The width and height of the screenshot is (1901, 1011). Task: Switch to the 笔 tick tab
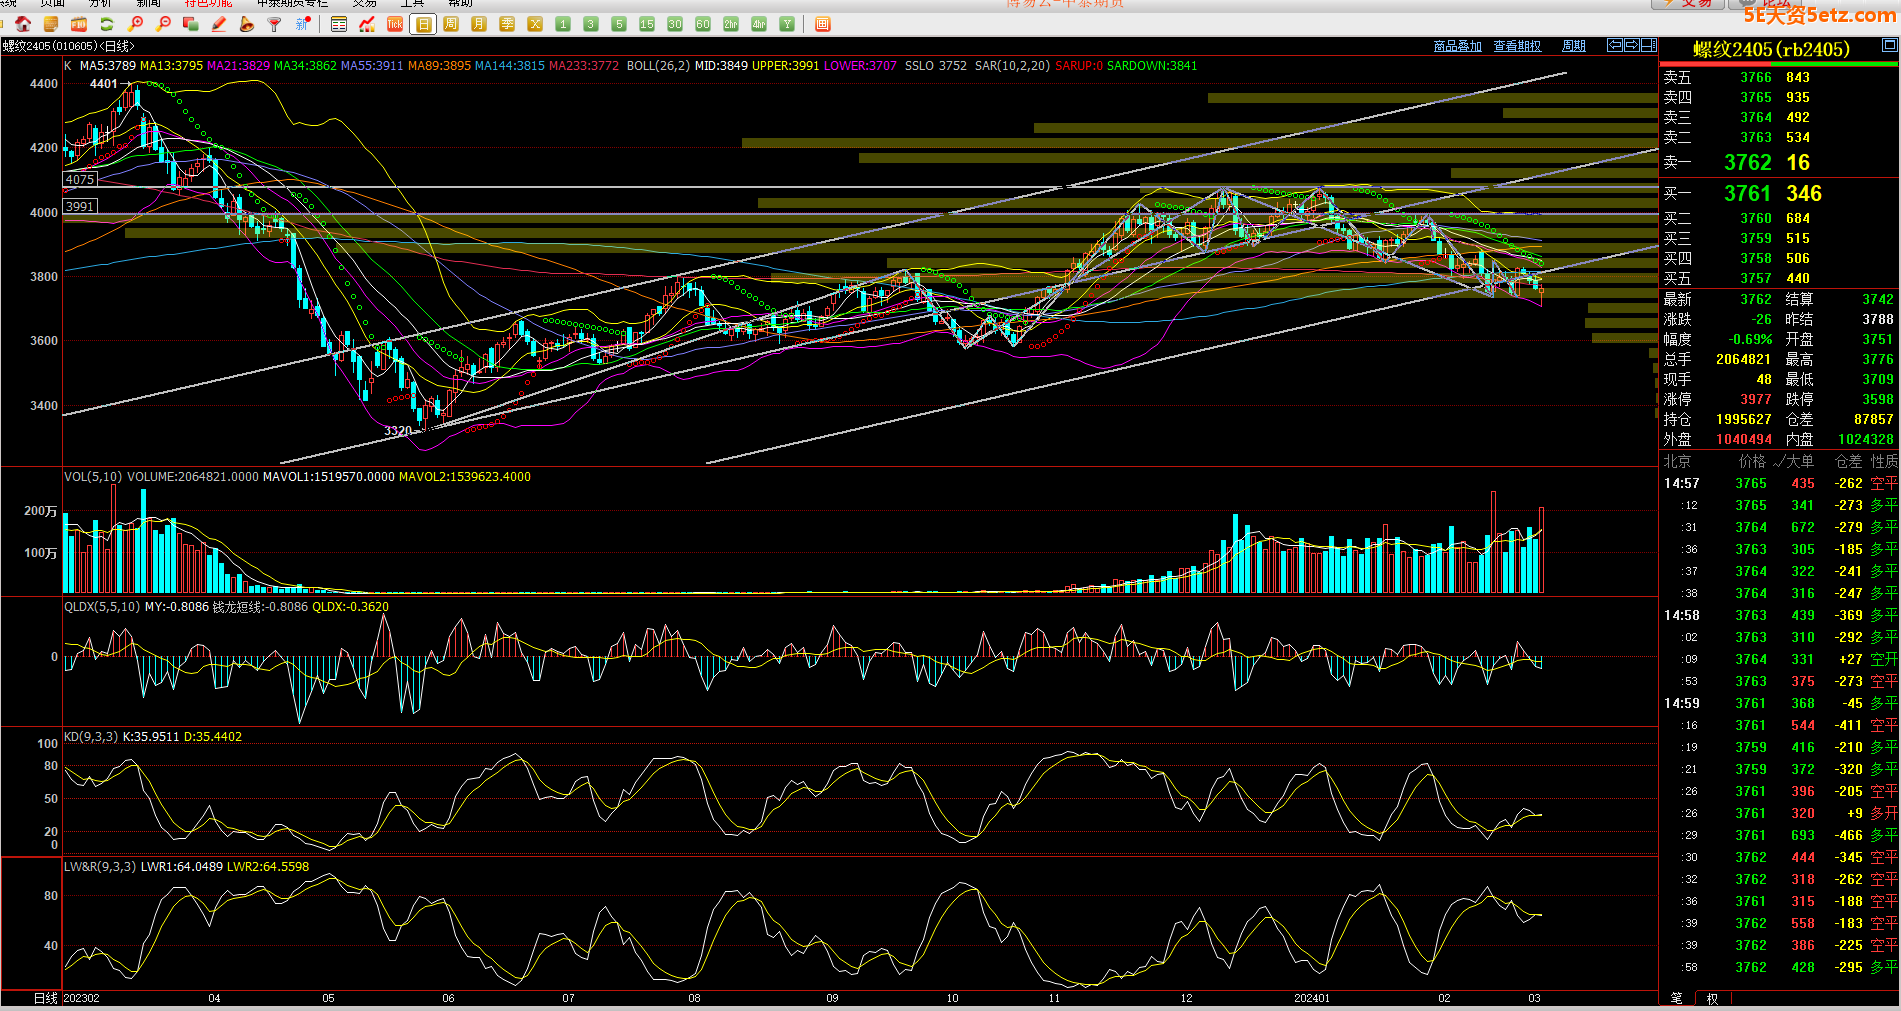click(1677, 998)
